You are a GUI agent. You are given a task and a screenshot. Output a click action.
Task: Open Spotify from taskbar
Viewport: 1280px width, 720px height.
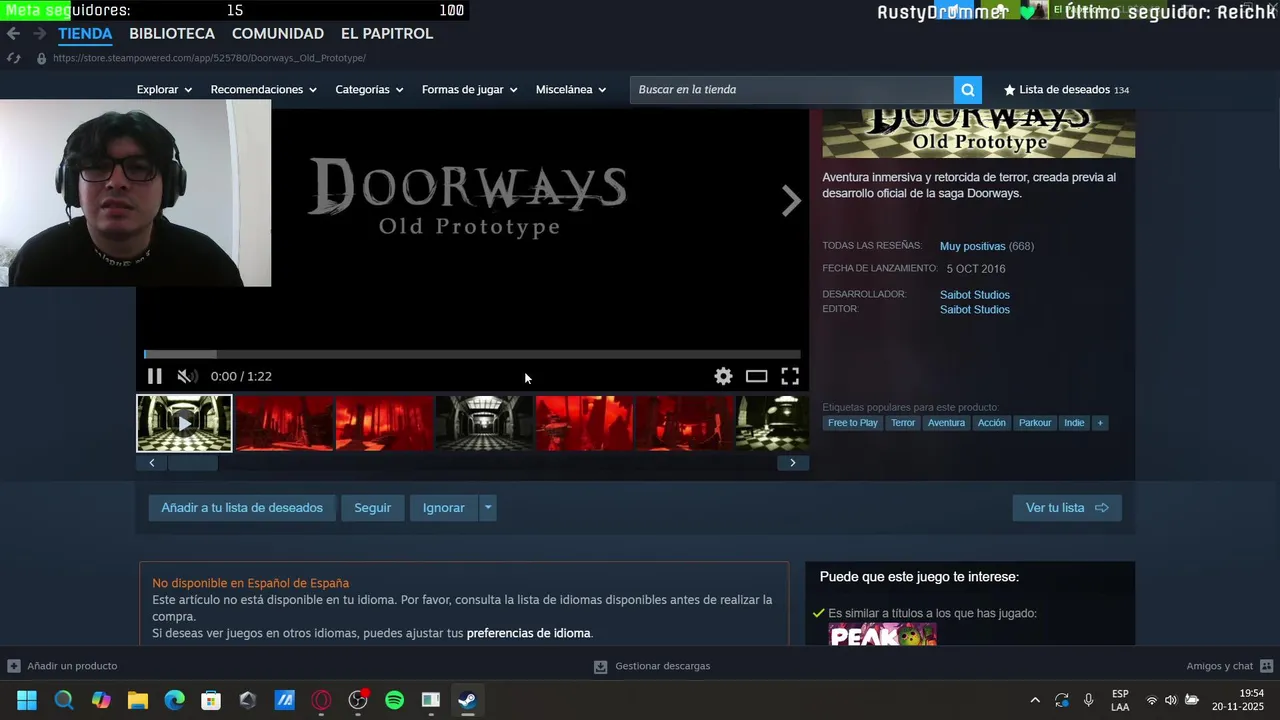(394, 700)
